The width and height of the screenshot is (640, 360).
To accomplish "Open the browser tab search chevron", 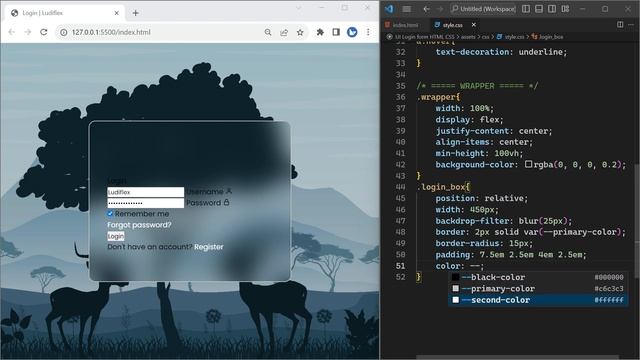I will pyautogui.click(x=299, y=8).
